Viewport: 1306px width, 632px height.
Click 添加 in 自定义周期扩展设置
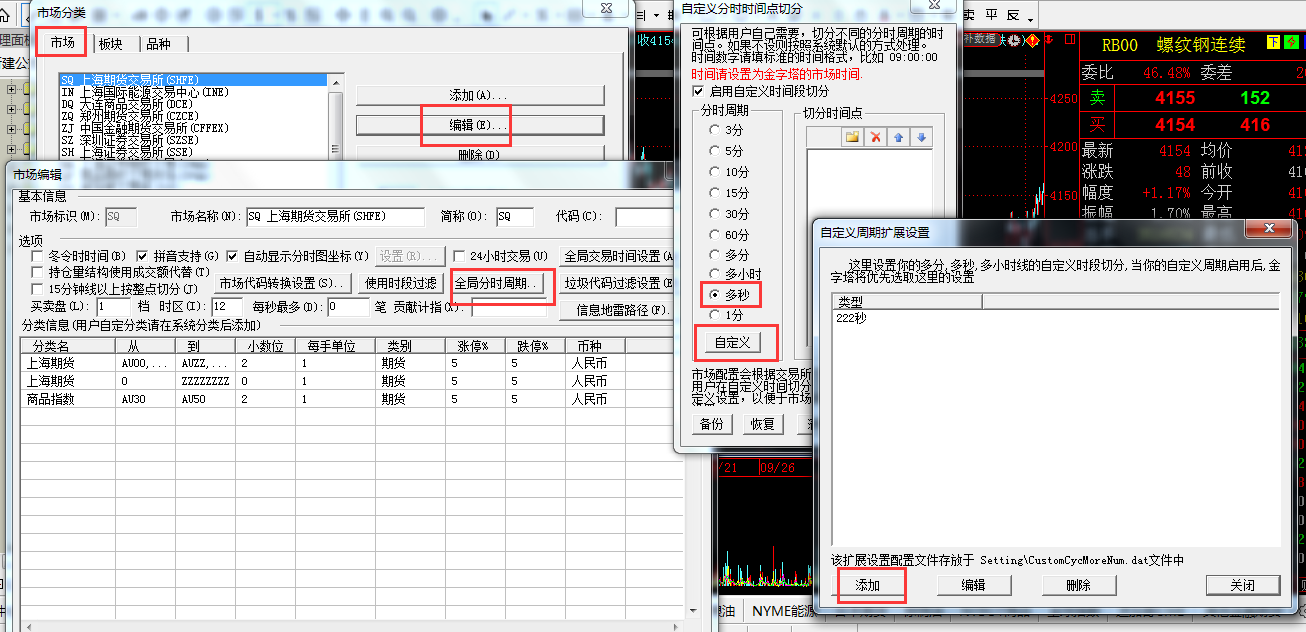click(x=868, y=585)
